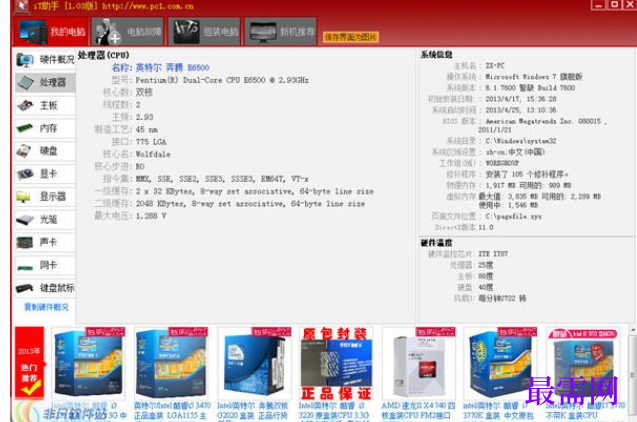Click the fan speed value 每分钟2722 转

pyautogui.click(x=503, y=298)
